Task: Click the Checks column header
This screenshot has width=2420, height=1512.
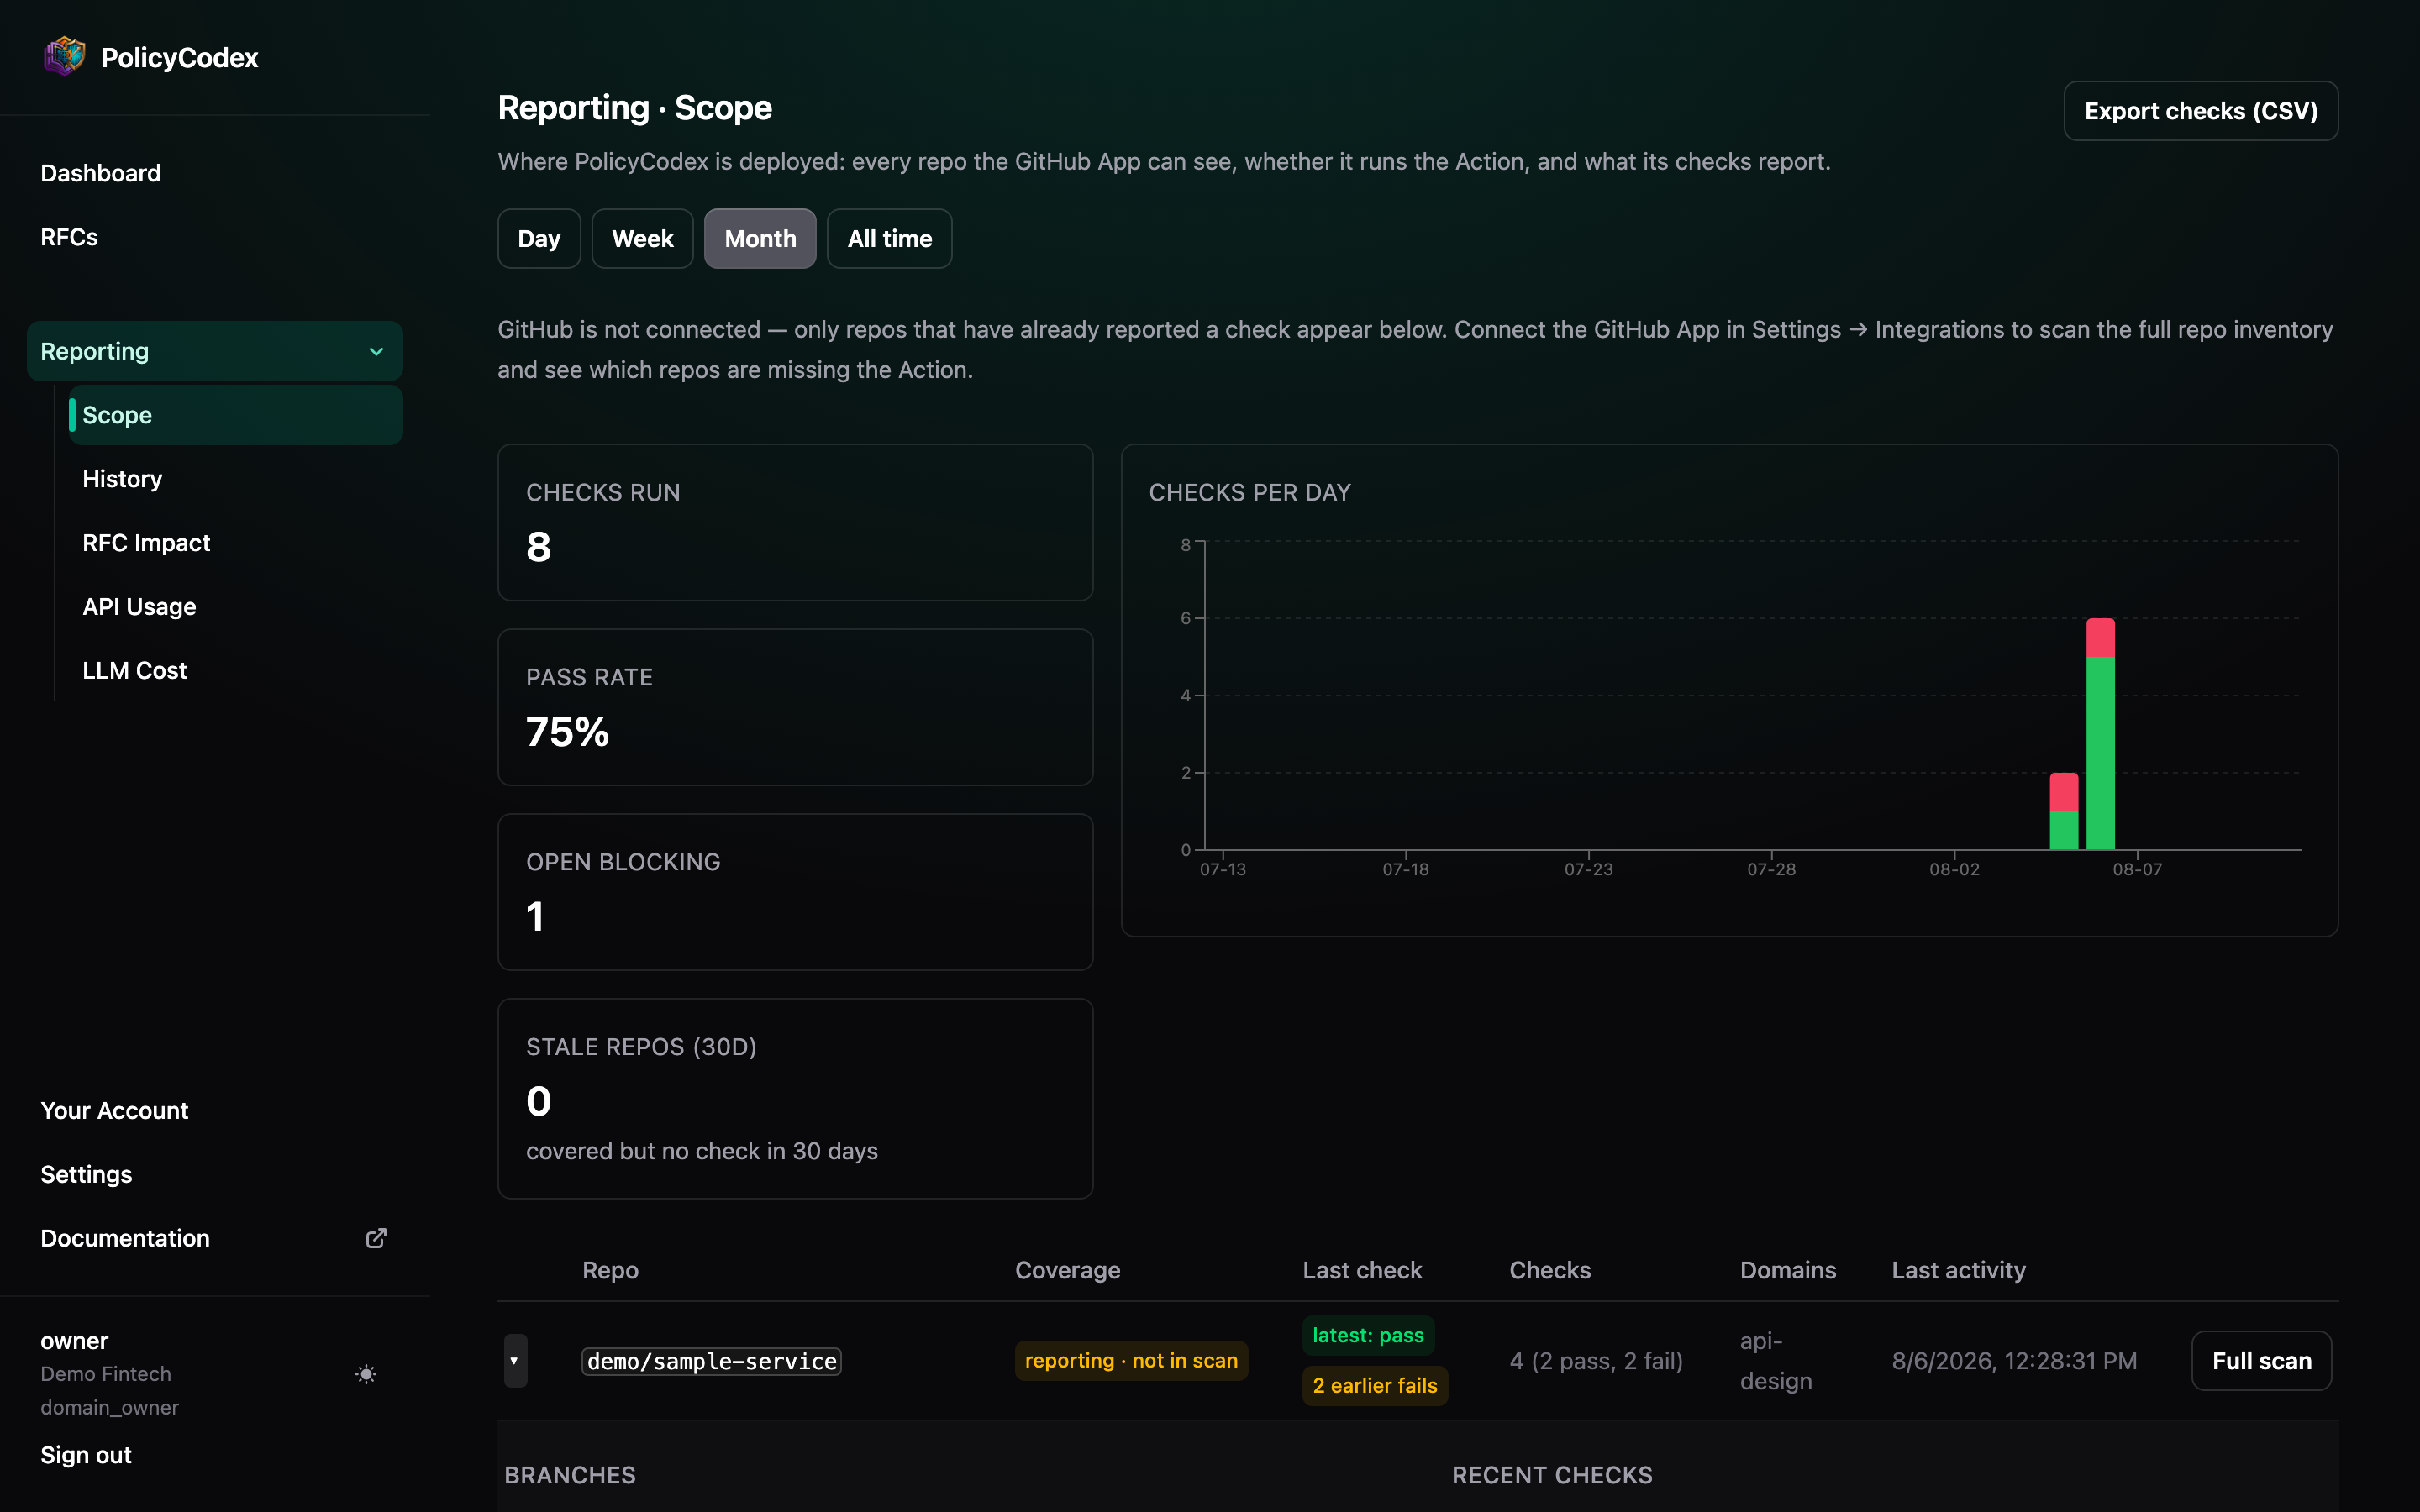Action: click(1550, 1270)
